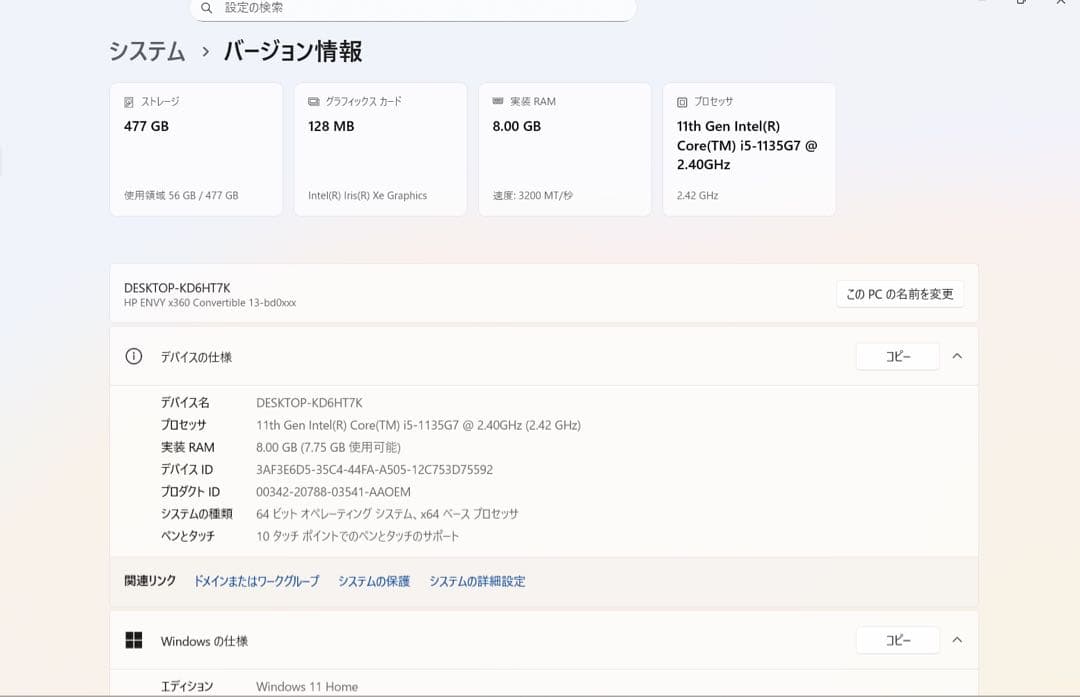
Task: Open the 実装 RAM 8.00 GB card
Action: (x=565, y=149)
